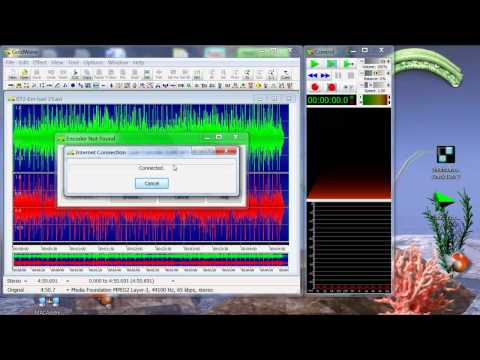Click the green-red level meter in Control
Image resolution: width=480 pixels, height=360 pixels.
pos(375,100)
